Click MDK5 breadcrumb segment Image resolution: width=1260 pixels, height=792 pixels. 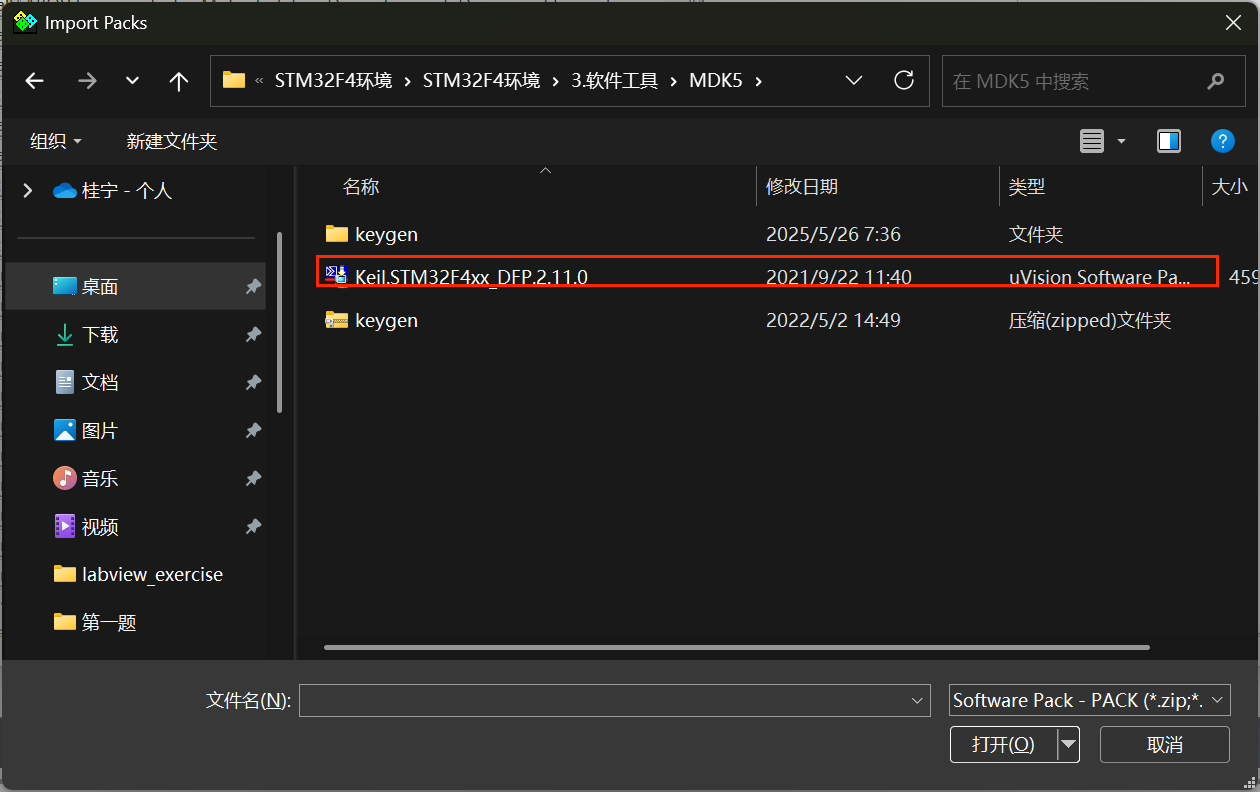pos(716,81)
